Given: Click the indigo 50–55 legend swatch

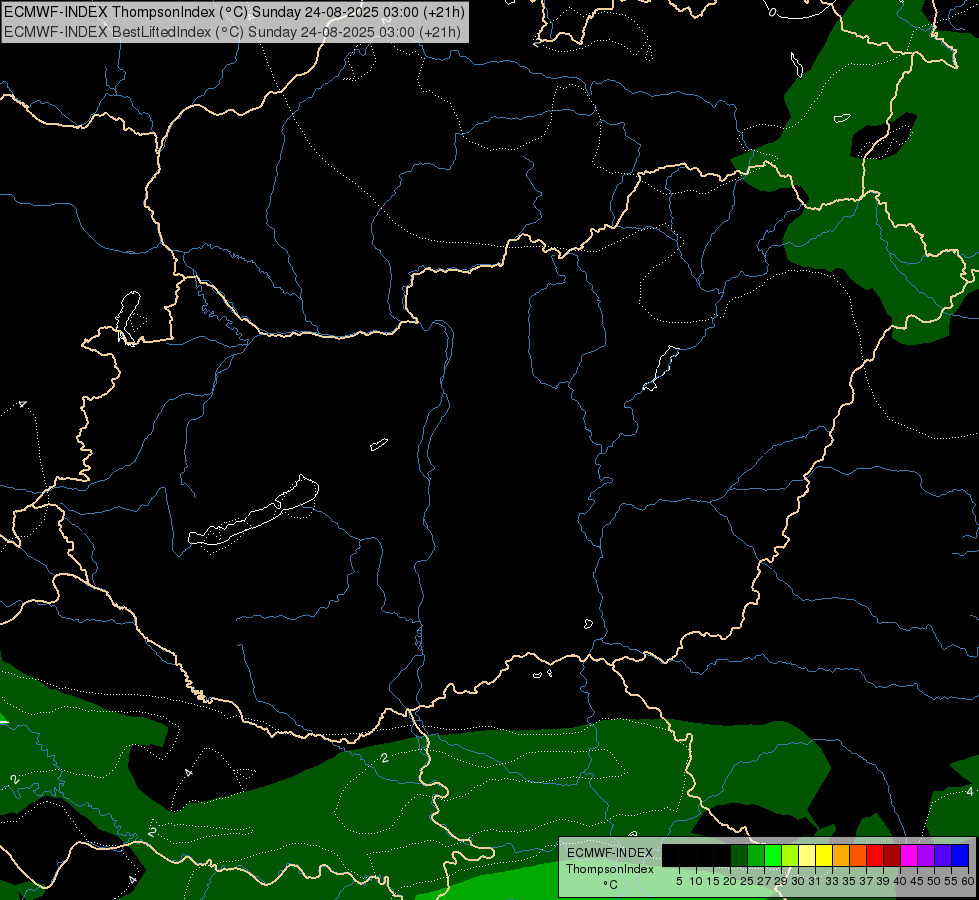Looking at the screenshot, I should (943, 855).
